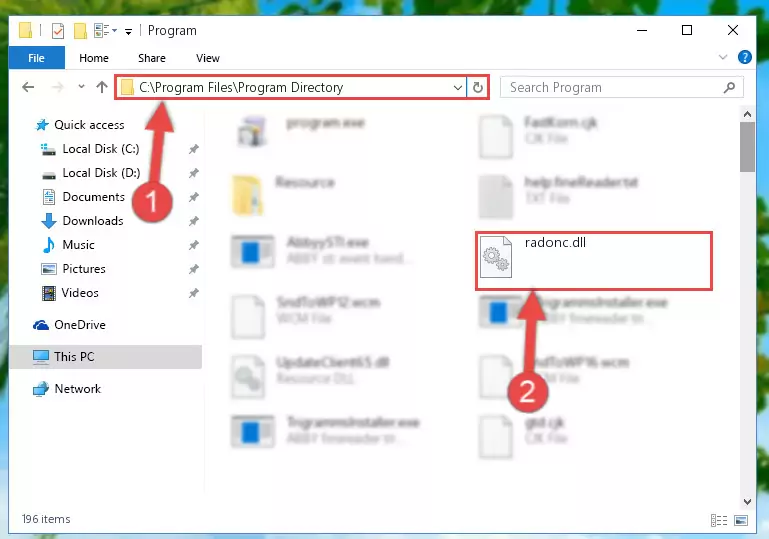Image resolution: width=769 pixels, height=539 pixels.
Task: Click the view layout icon in title bar
Action: tap(102, 30)
